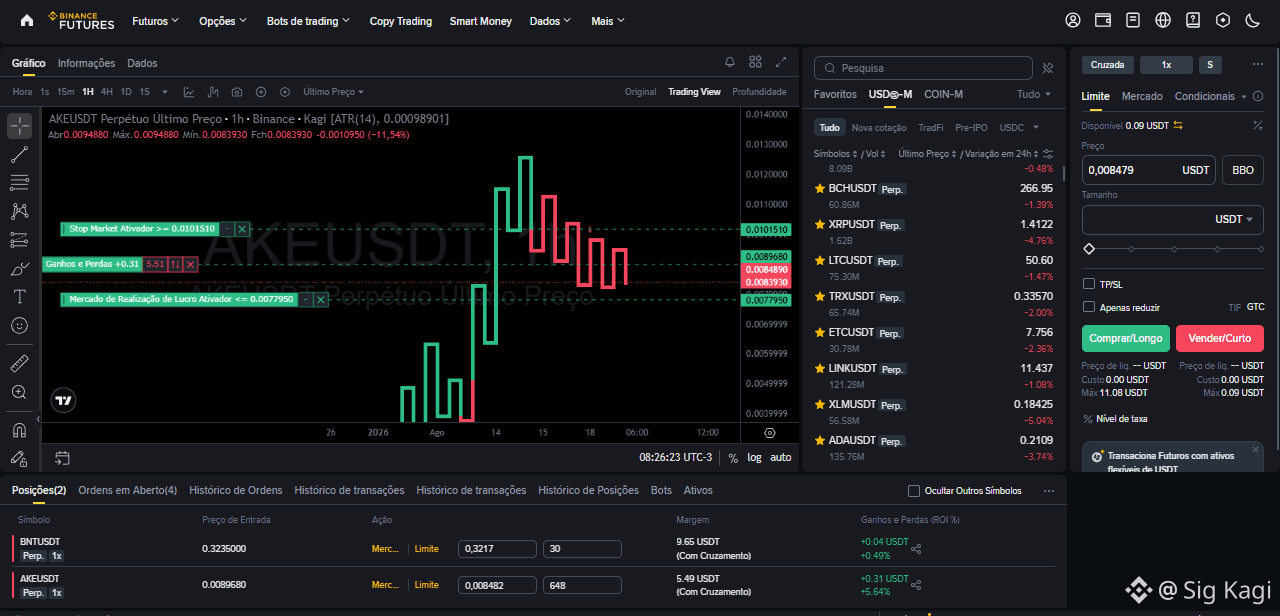Open the USDT size unit dropdown

point(1233,219)
